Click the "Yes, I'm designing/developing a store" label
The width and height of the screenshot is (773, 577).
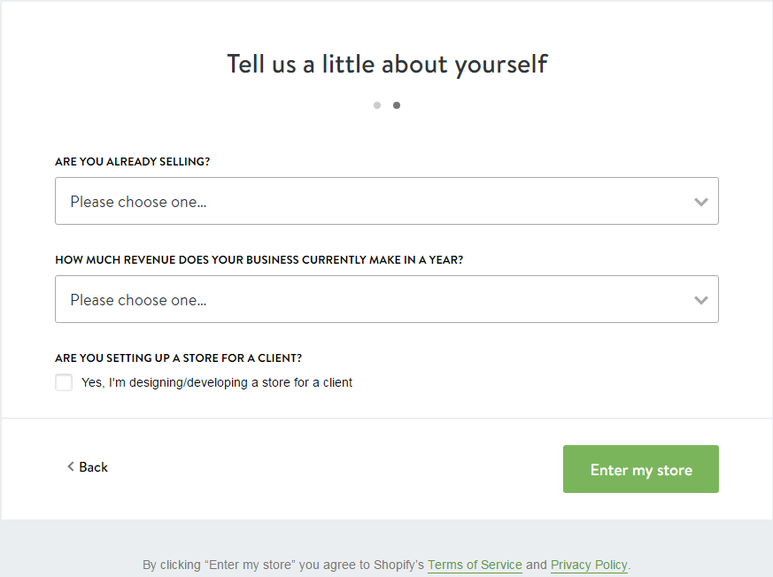click(x=217, y=382)
